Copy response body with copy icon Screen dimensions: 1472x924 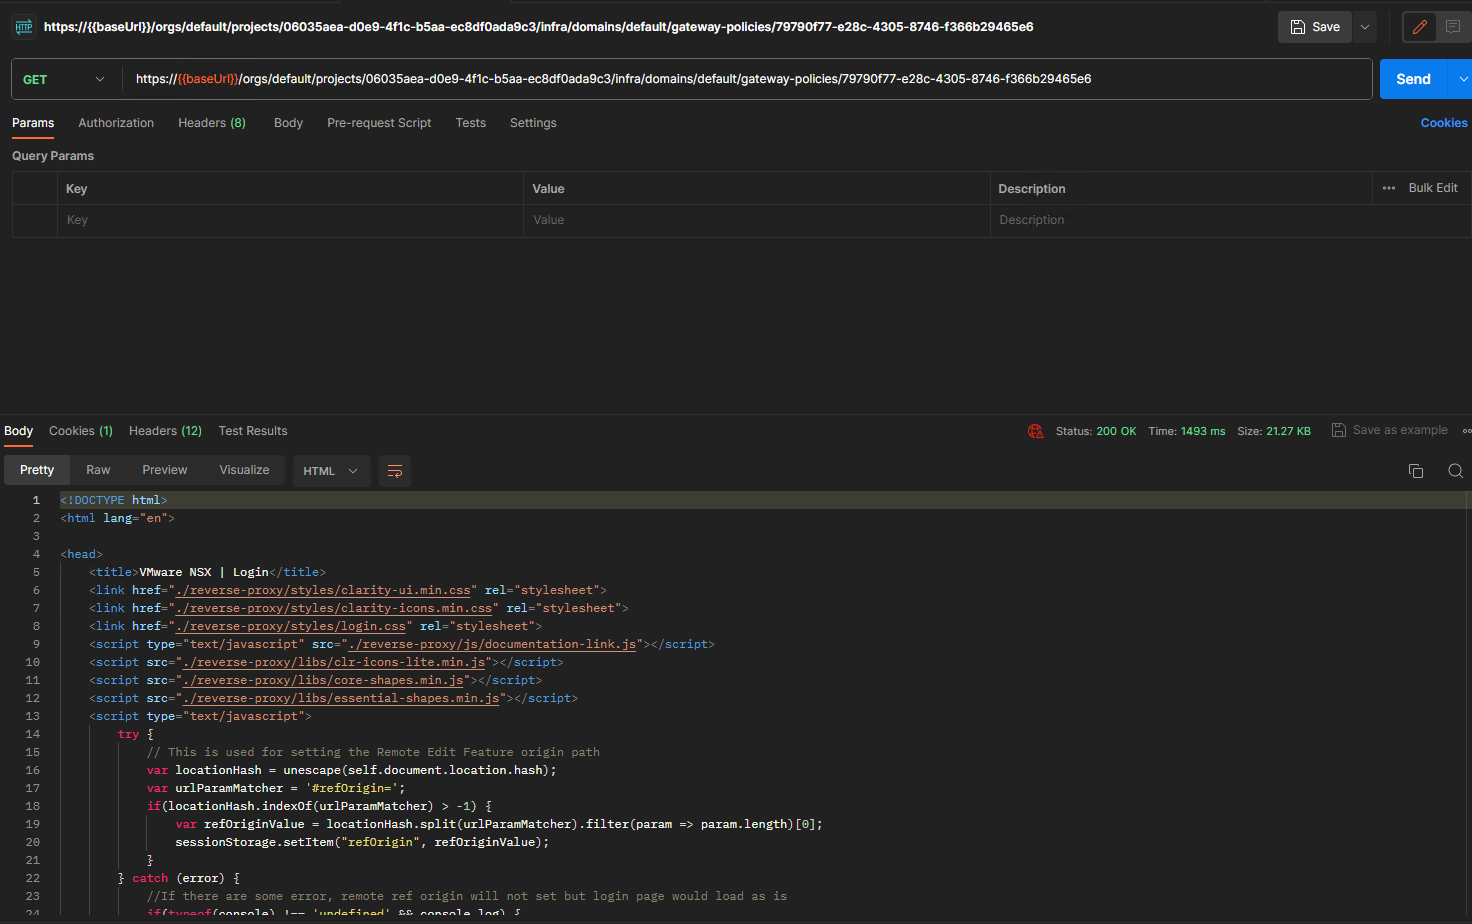(1415, 471)
